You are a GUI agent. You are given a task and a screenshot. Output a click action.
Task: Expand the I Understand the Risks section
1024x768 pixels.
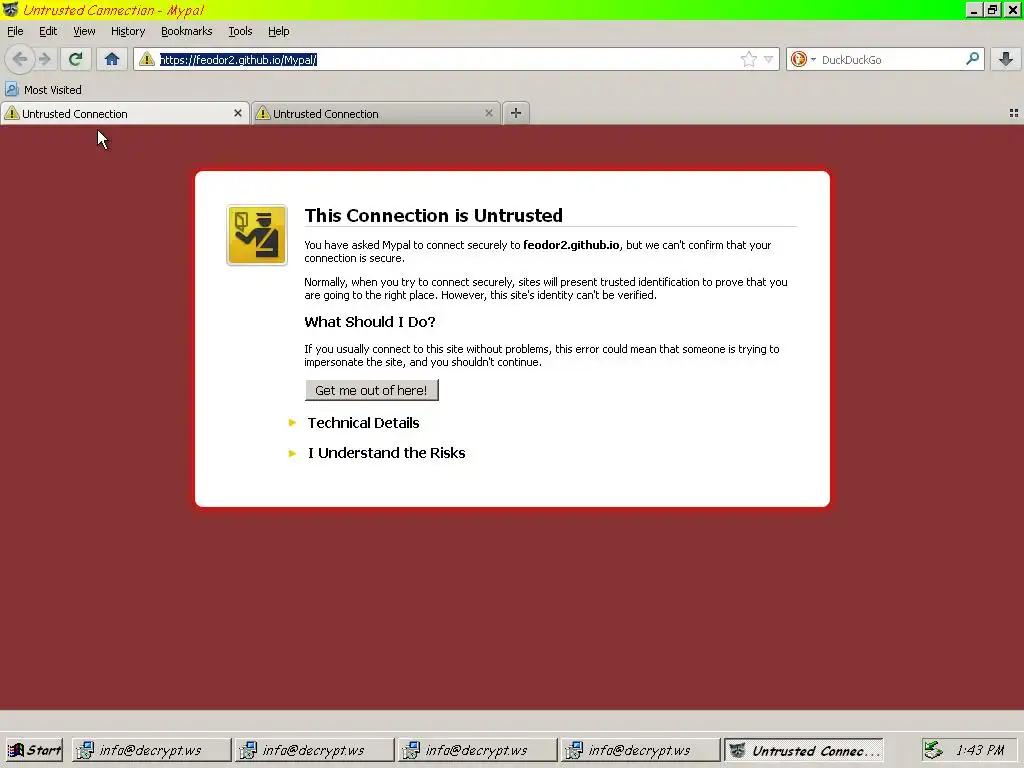point(386,453)
